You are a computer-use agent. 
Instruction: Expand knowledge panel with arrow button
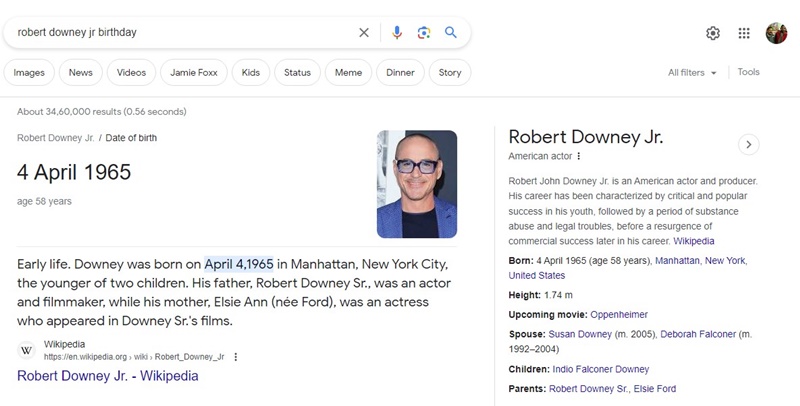coord(748,145)
